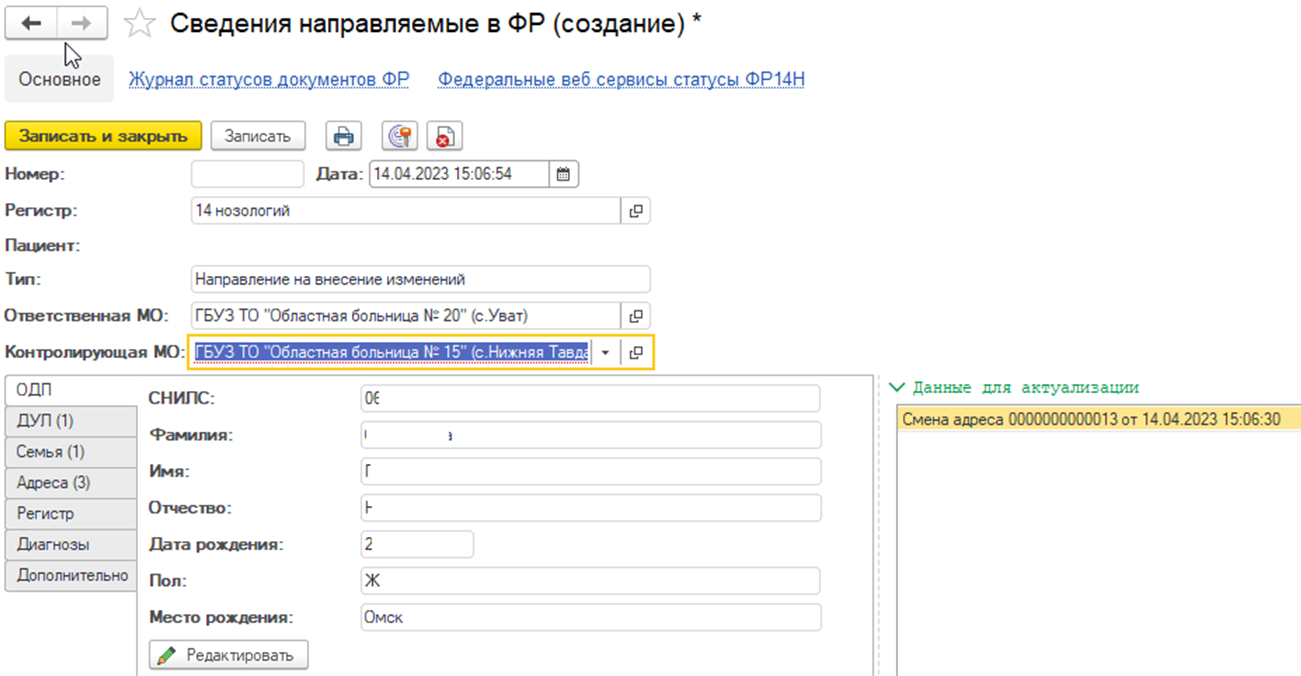Viewport: 1301px width, 676px height.
Task: Click the back navigation arrow
Action: pyautogui.click(x=31, y=24)
